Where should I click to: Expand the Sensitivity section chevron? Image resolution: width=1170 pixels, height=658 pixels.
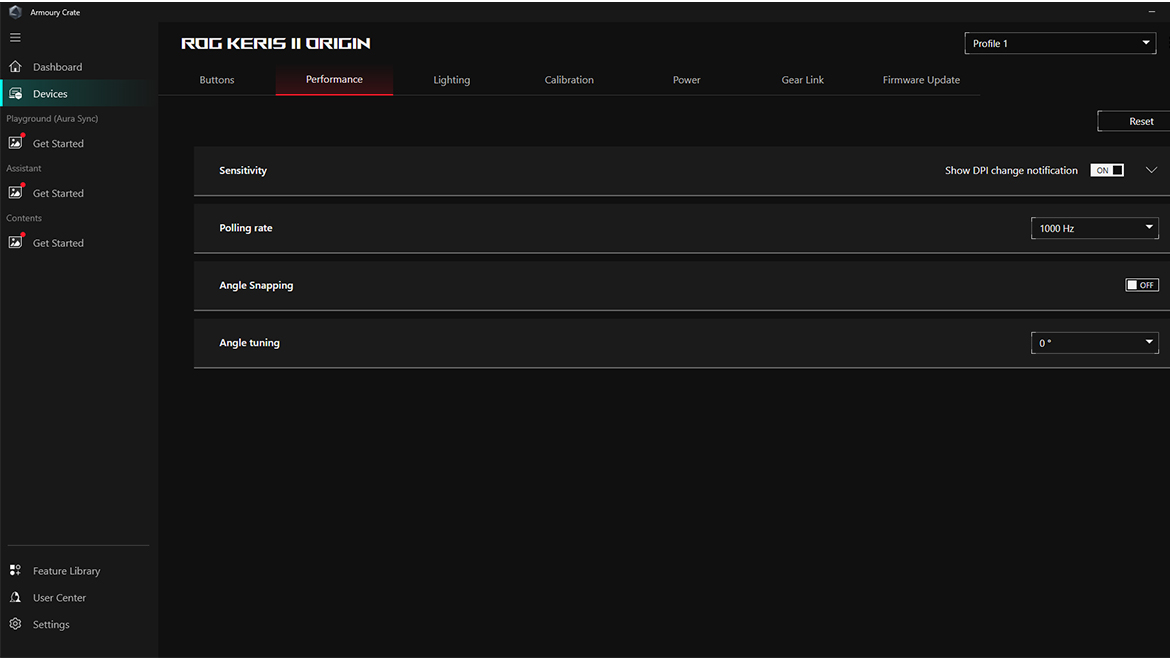tap(1151, 170)
